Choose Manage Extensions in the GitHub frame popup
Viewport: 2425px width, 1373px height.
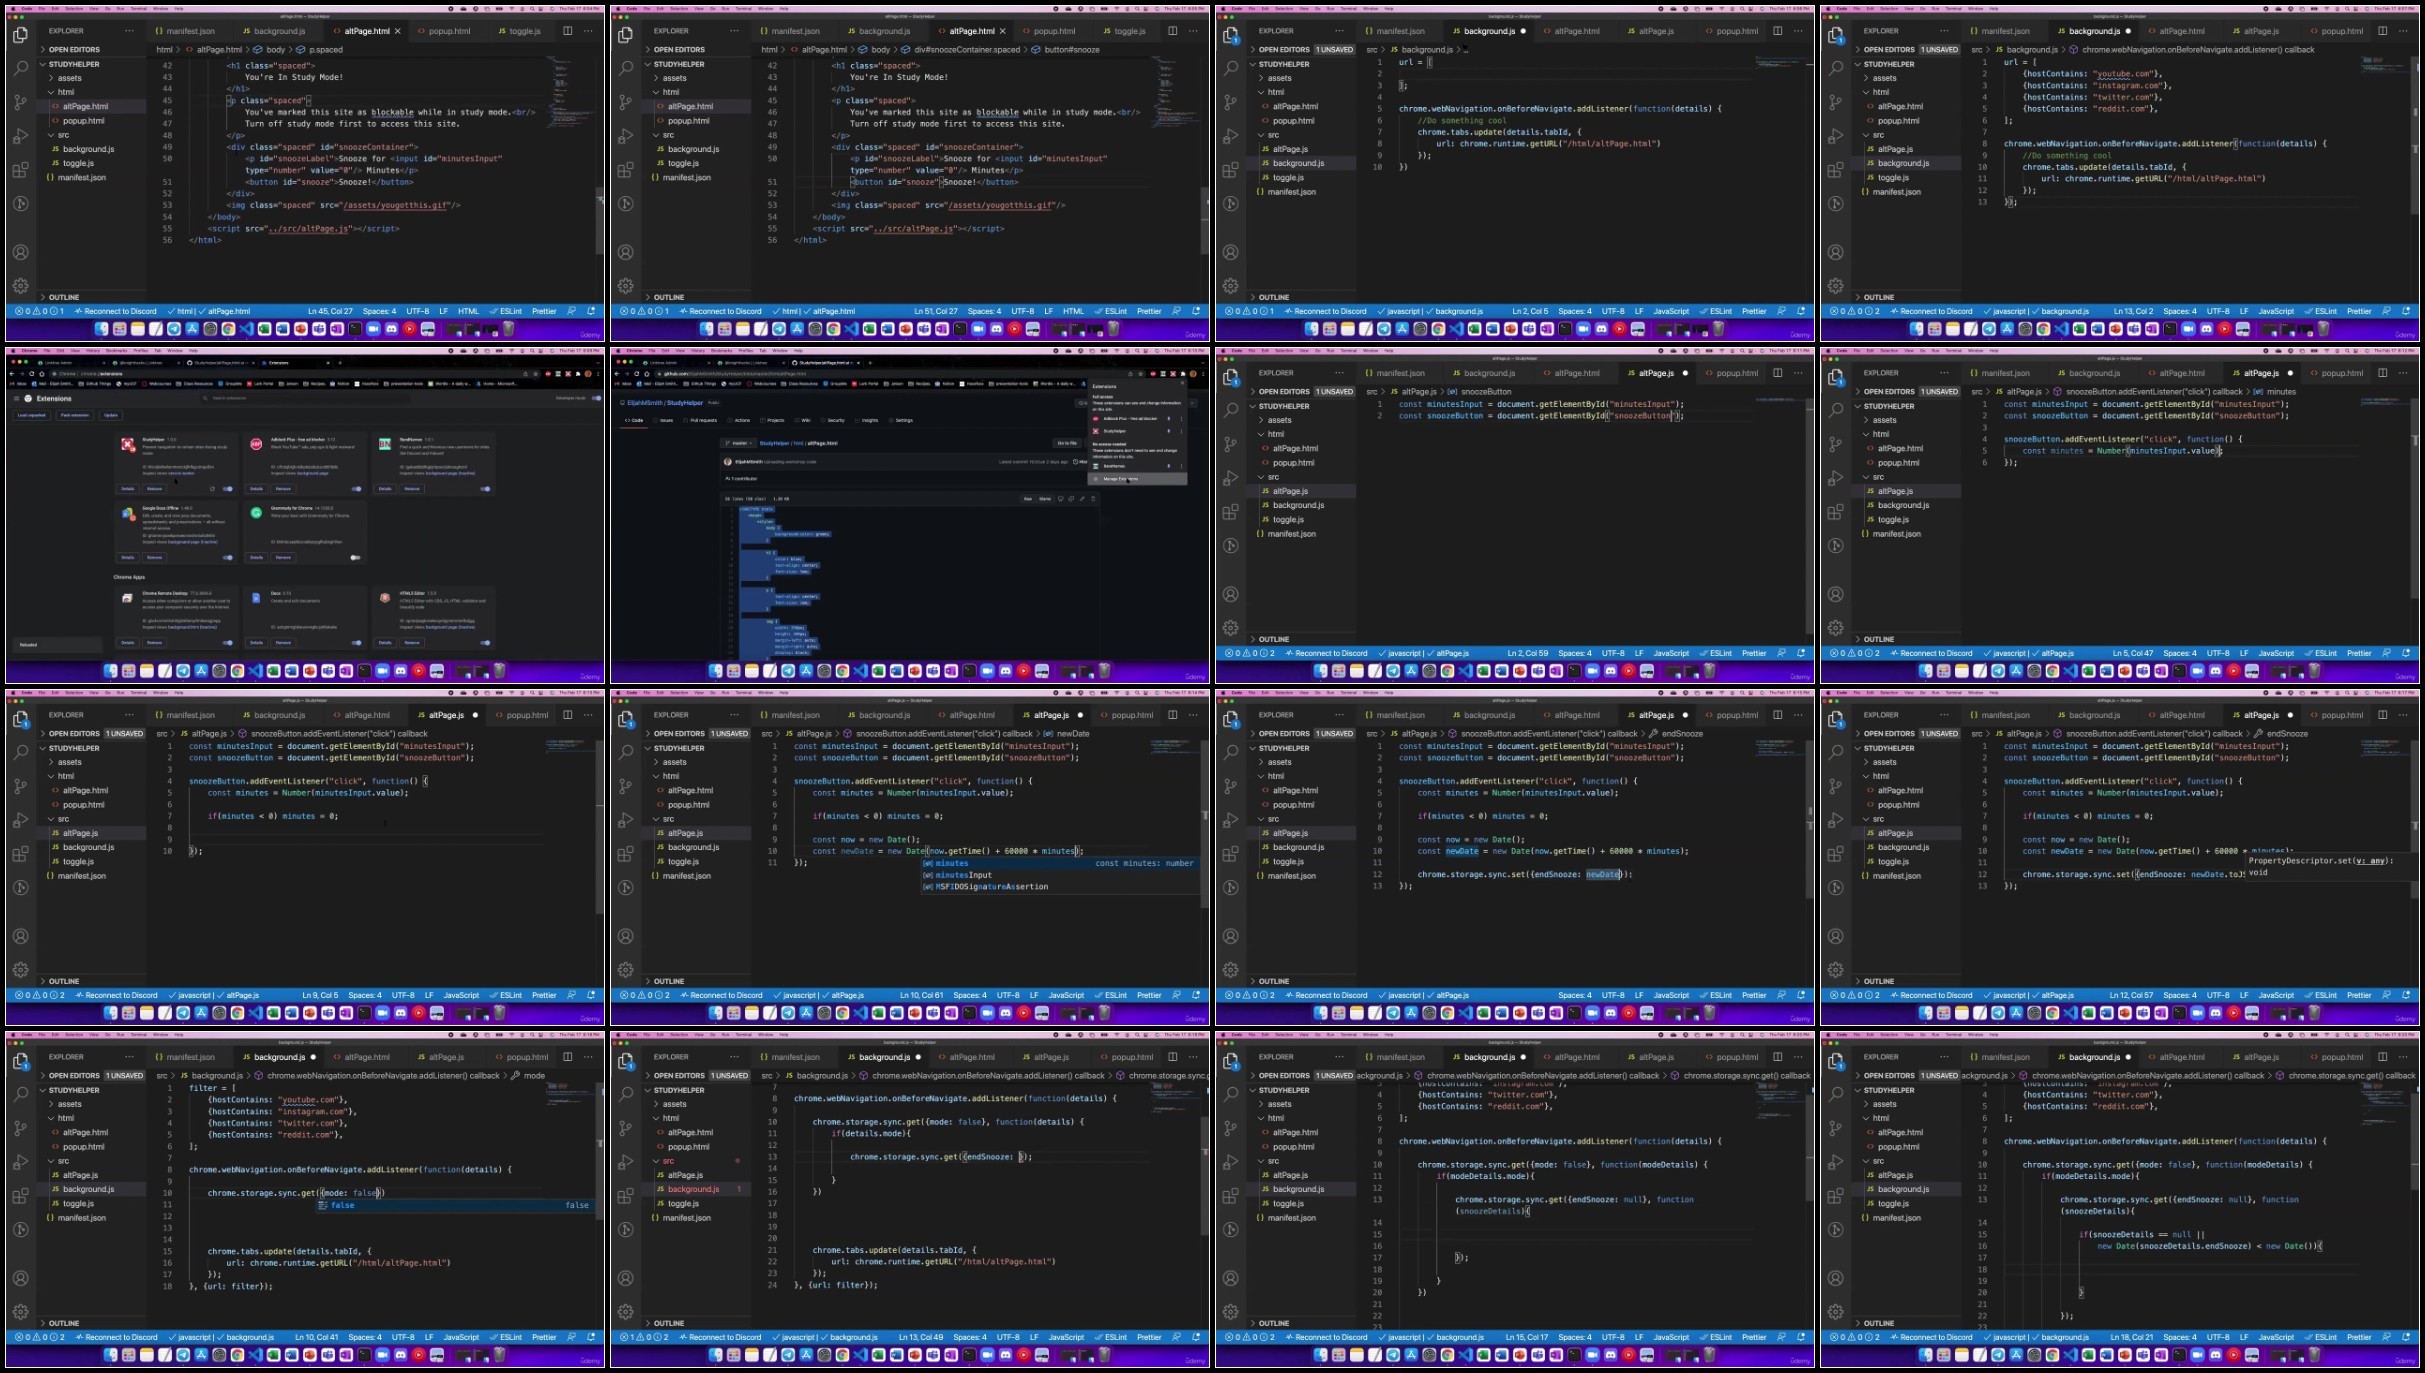click(1137, 479)
